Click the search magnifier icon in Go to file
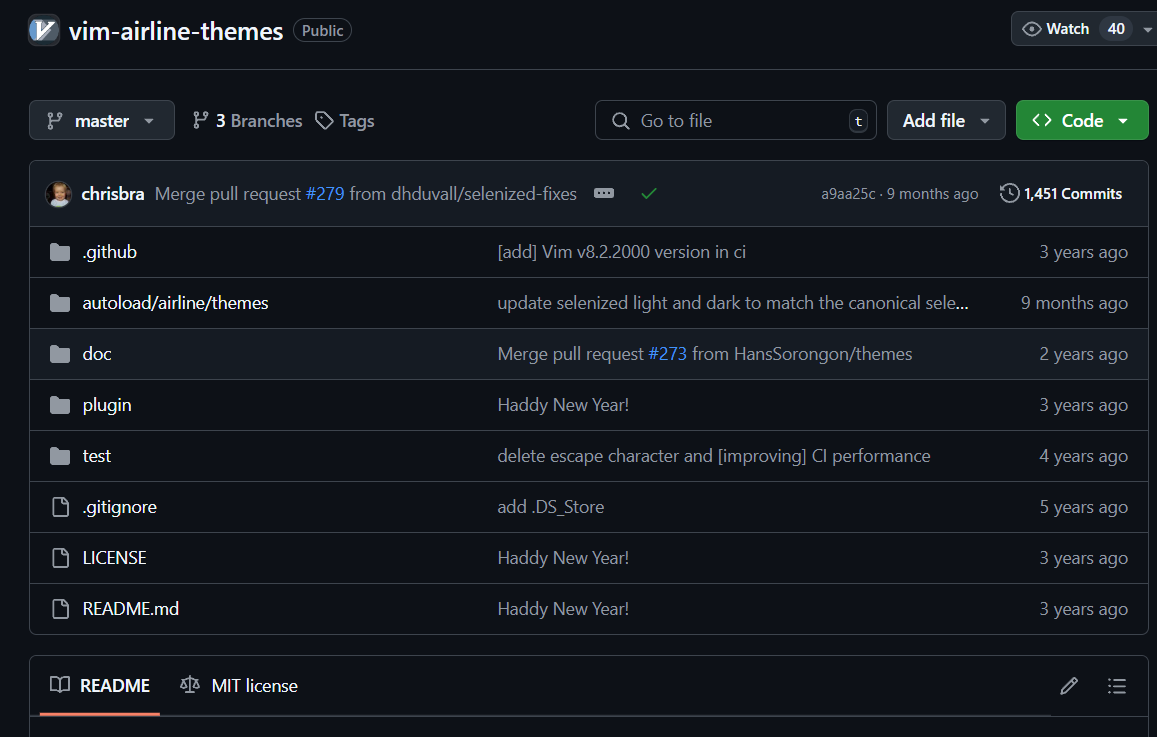Screen dimensions: 1157x737 (x=621, y=121)
